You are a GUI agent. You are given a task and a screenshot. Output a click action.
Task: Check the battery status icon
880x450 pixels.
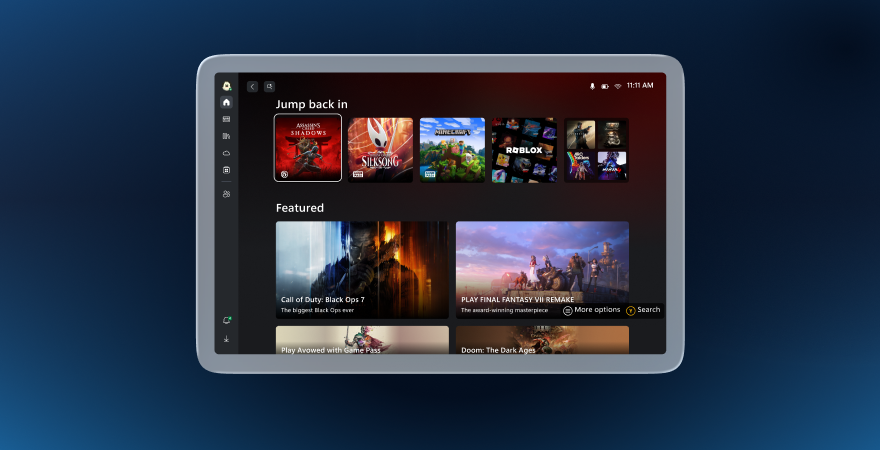pyautogui.click(x=605, y=86)
